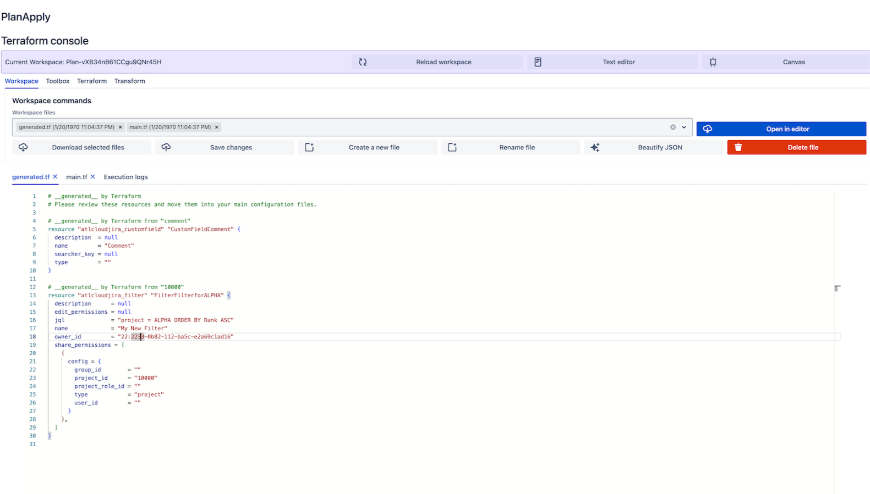Expand the workspace files dropdown
Viewport: 870px width, 494px height.
pyautogui.click(x=684, y=127)
